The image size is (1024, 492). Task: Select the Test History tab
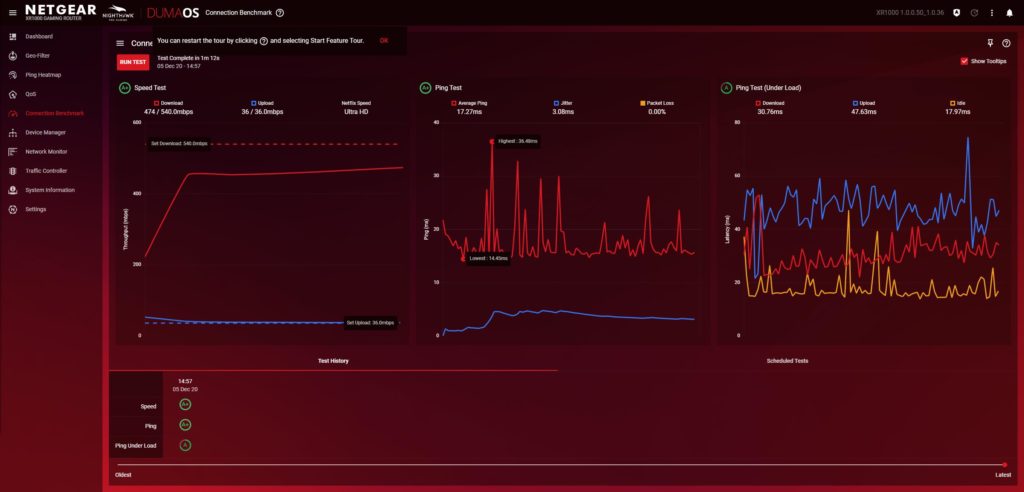(x=333, y=360)
